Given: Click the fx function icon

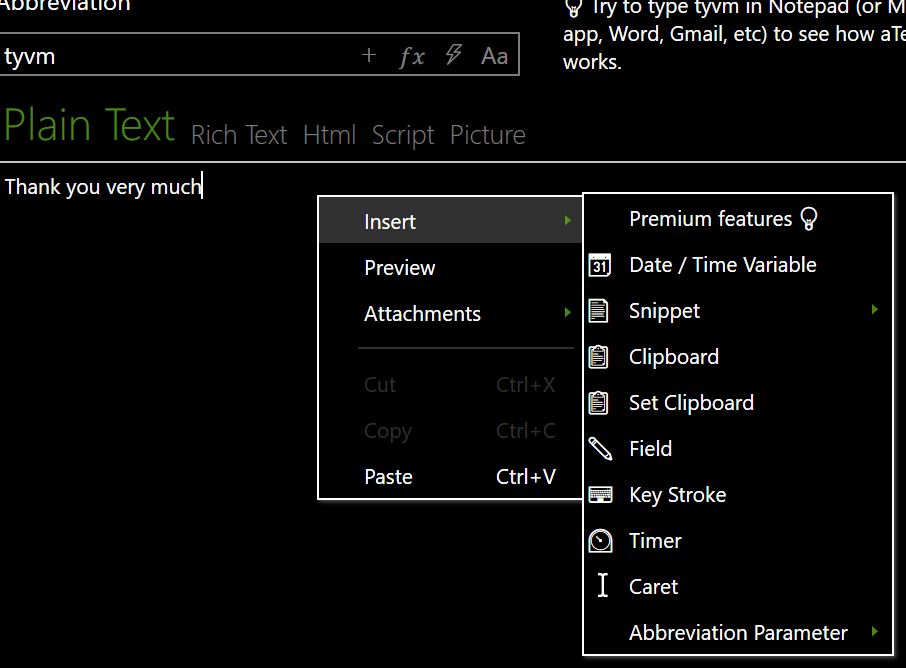Looking at the screenshot, I should [411, 56].
